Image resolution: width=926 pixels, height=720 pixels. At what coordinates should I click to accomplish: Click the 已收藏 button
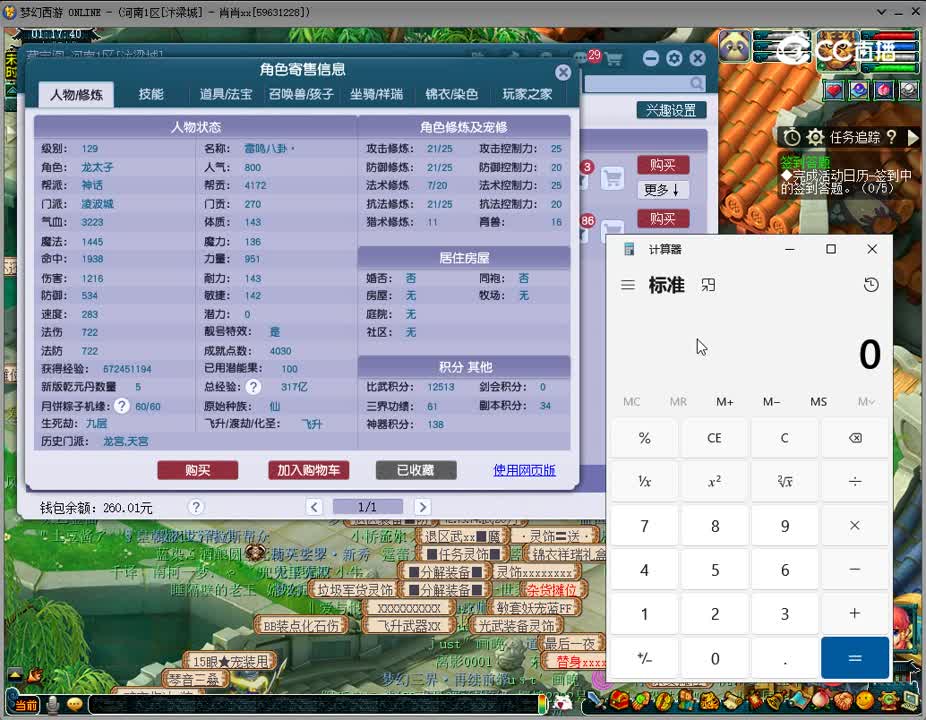pos(416,470)
